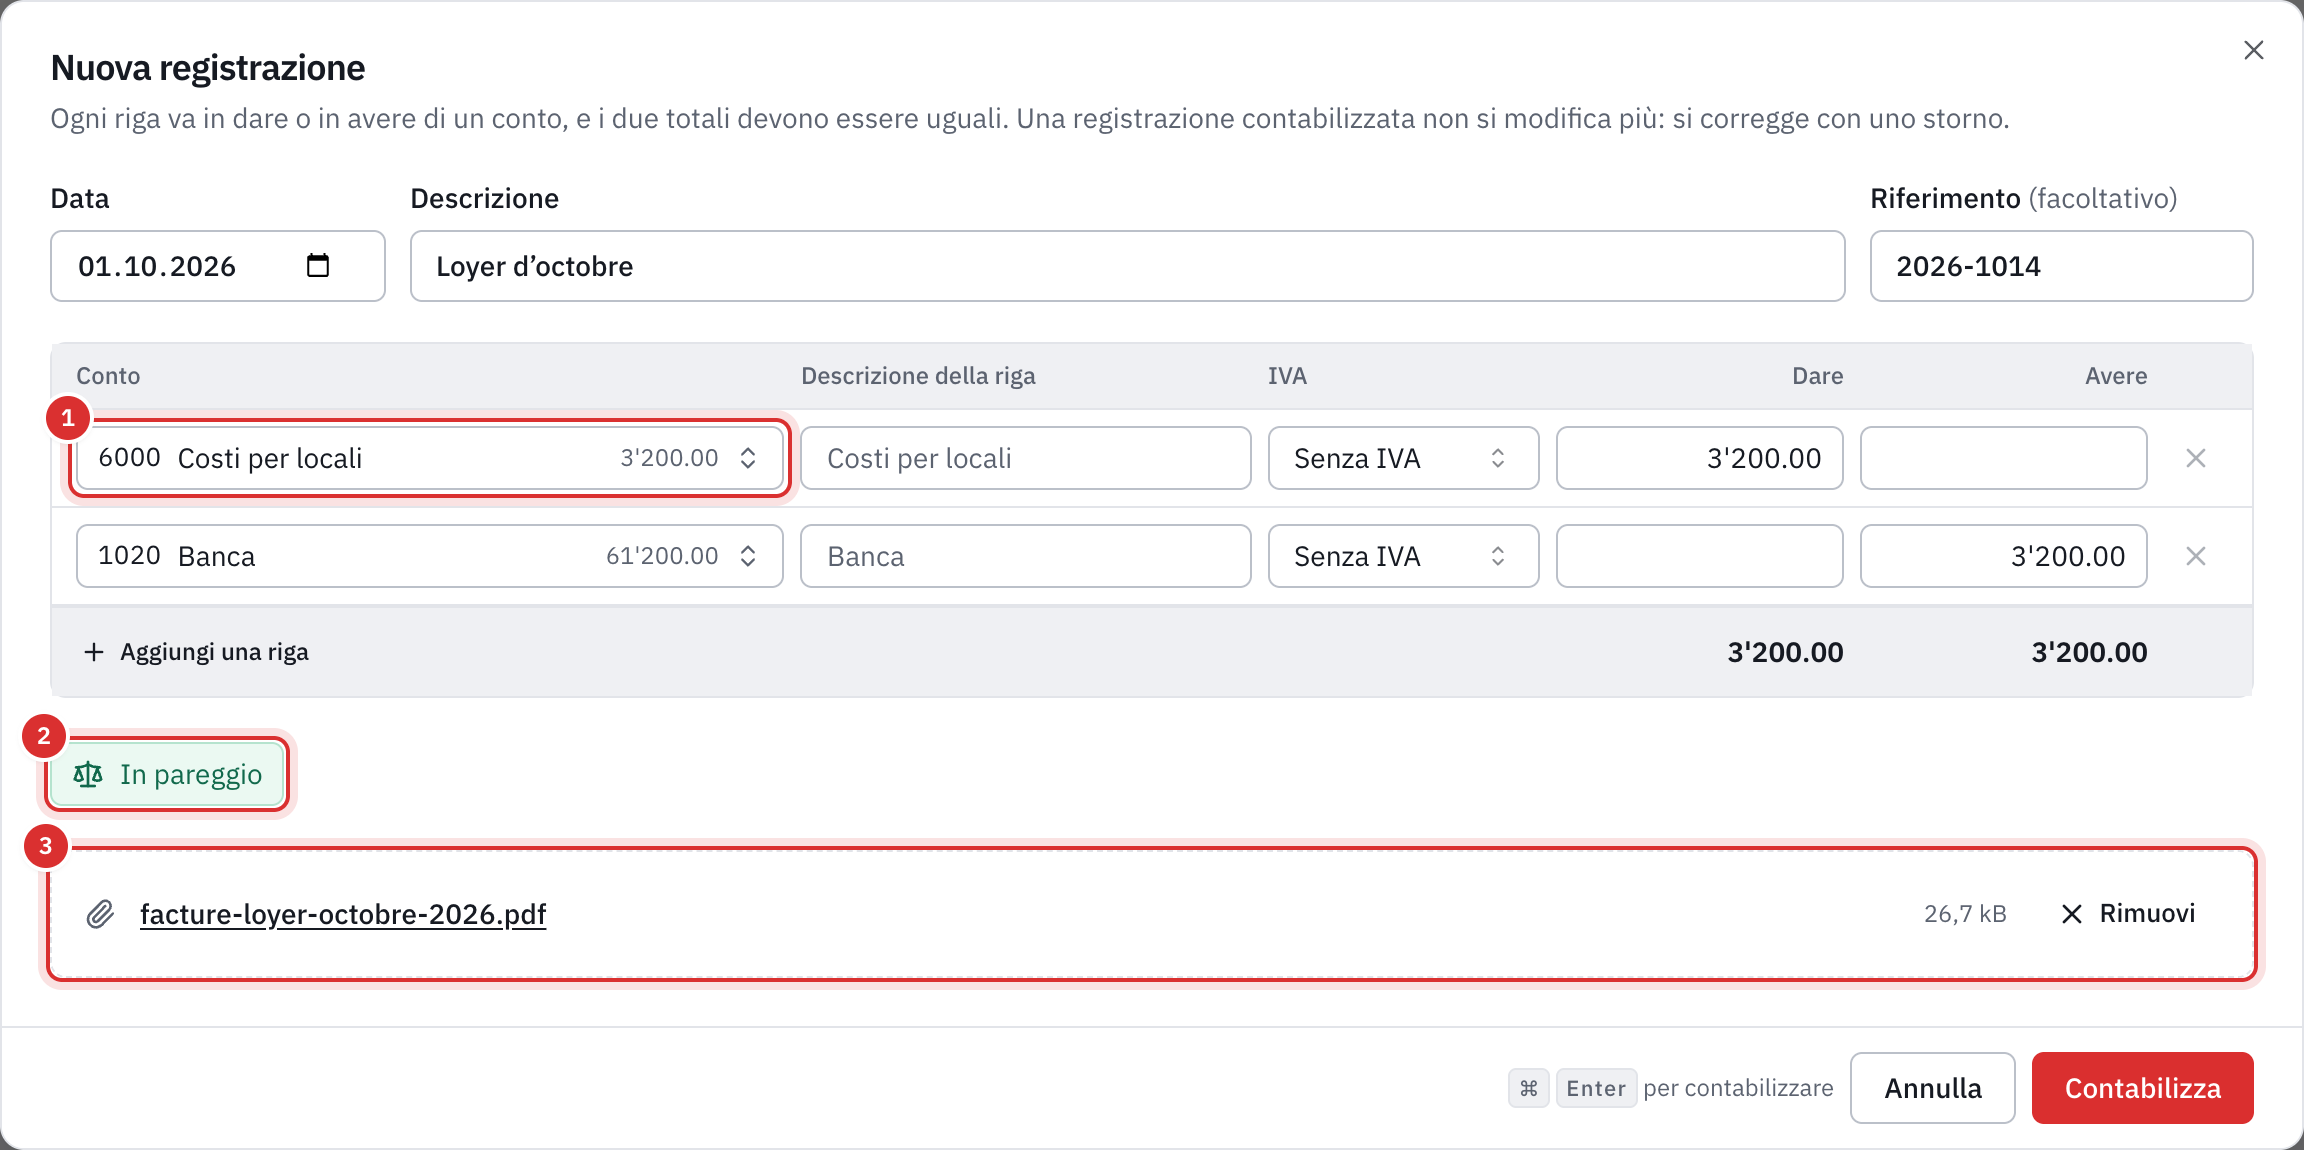
Task: Open attachment facture-loyer-octobre-2026.pdf
Action: pos(343,914)
